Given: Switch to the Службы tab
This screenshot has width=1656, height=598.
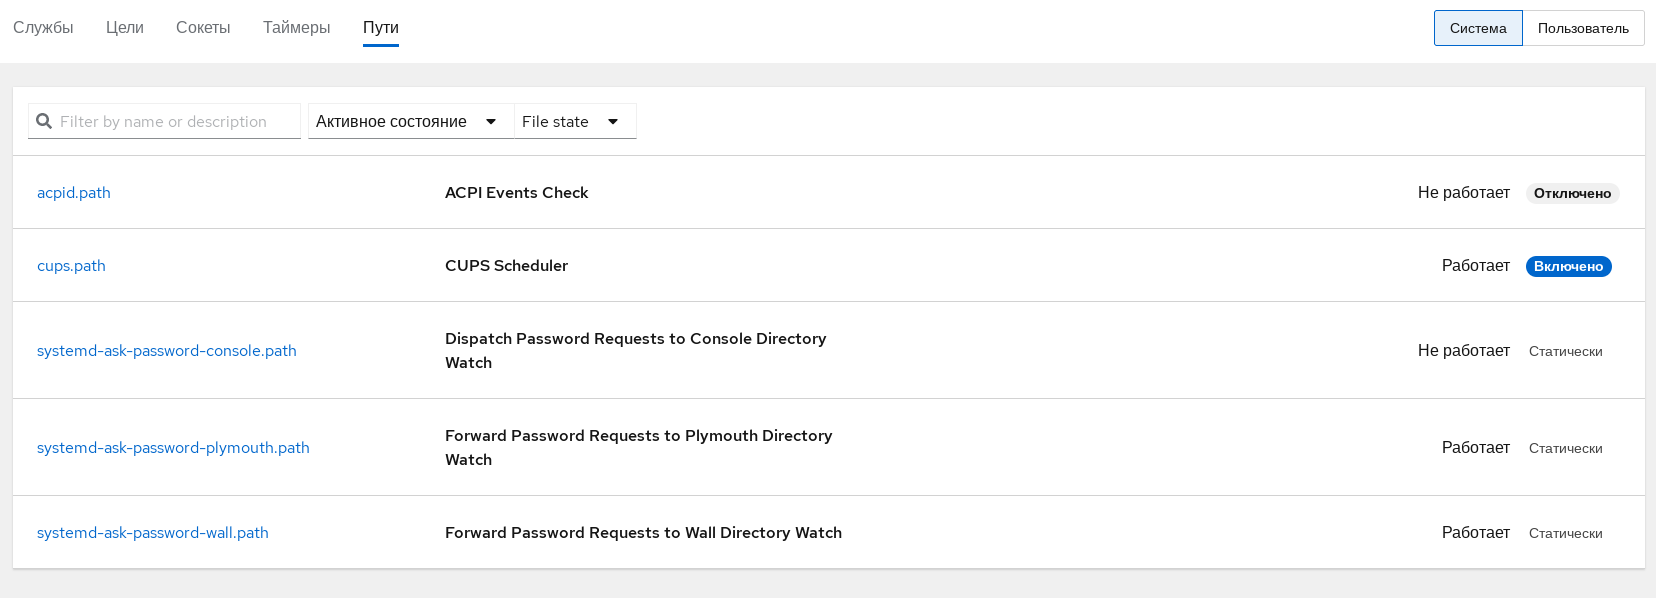Looking at the screenshot, I should coord(43,28).
